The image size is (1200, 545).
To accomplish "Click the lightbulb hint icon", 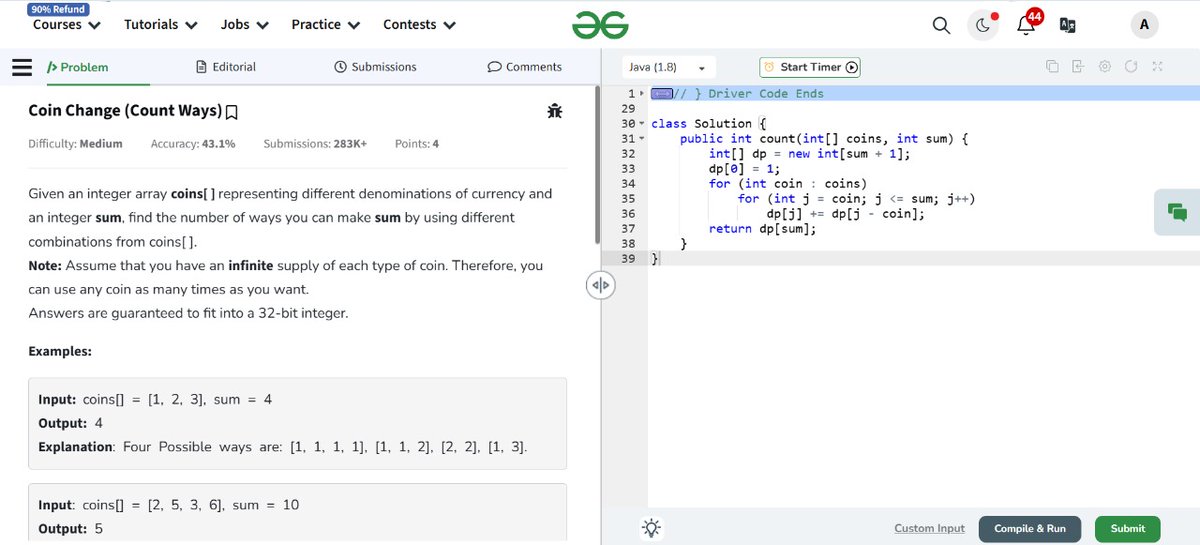I will coord(651,528).
